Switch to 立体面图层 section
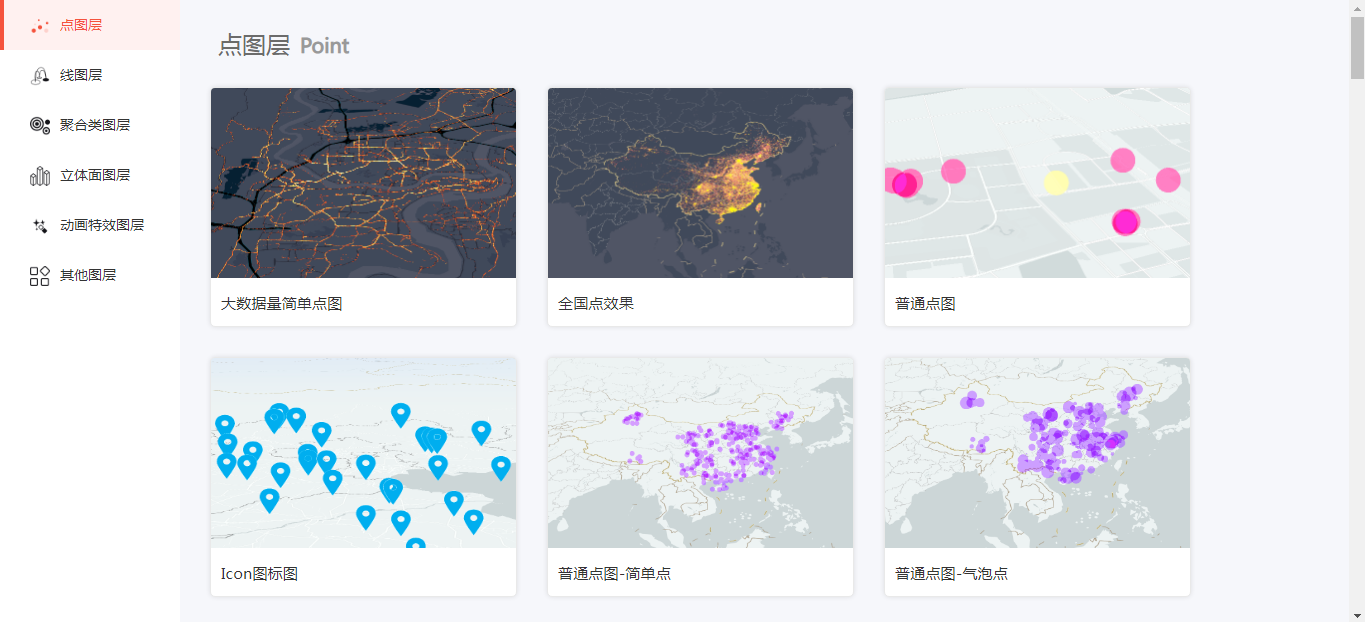Screen dimensions: 1365x622 [x=90, y=175]
